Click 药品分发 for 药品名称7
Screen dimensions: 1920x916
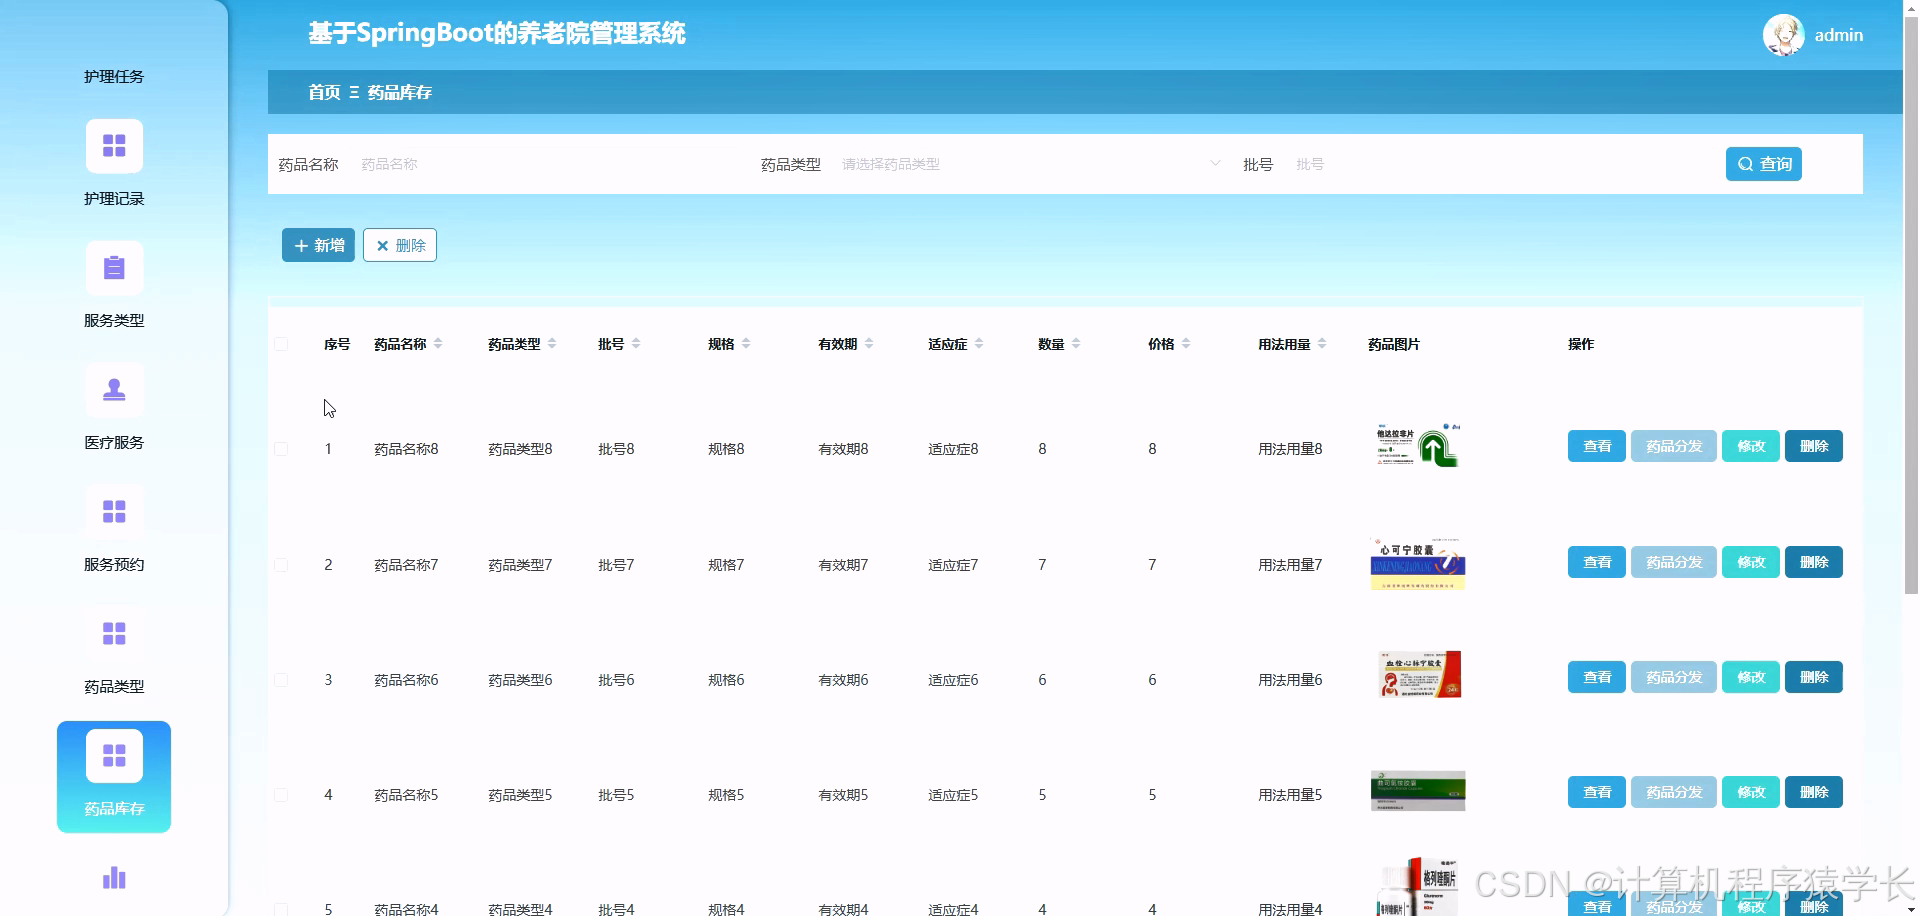click(x=1673, y=561)
